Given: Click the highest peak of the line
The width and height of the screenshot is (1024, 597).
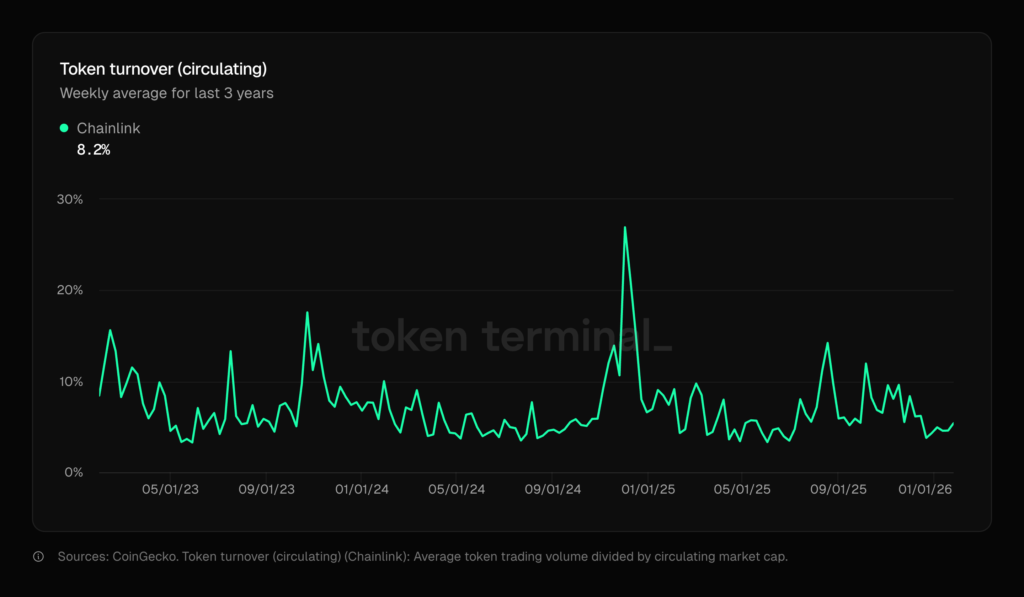Looking at the screenshot, I should (625, 228).
